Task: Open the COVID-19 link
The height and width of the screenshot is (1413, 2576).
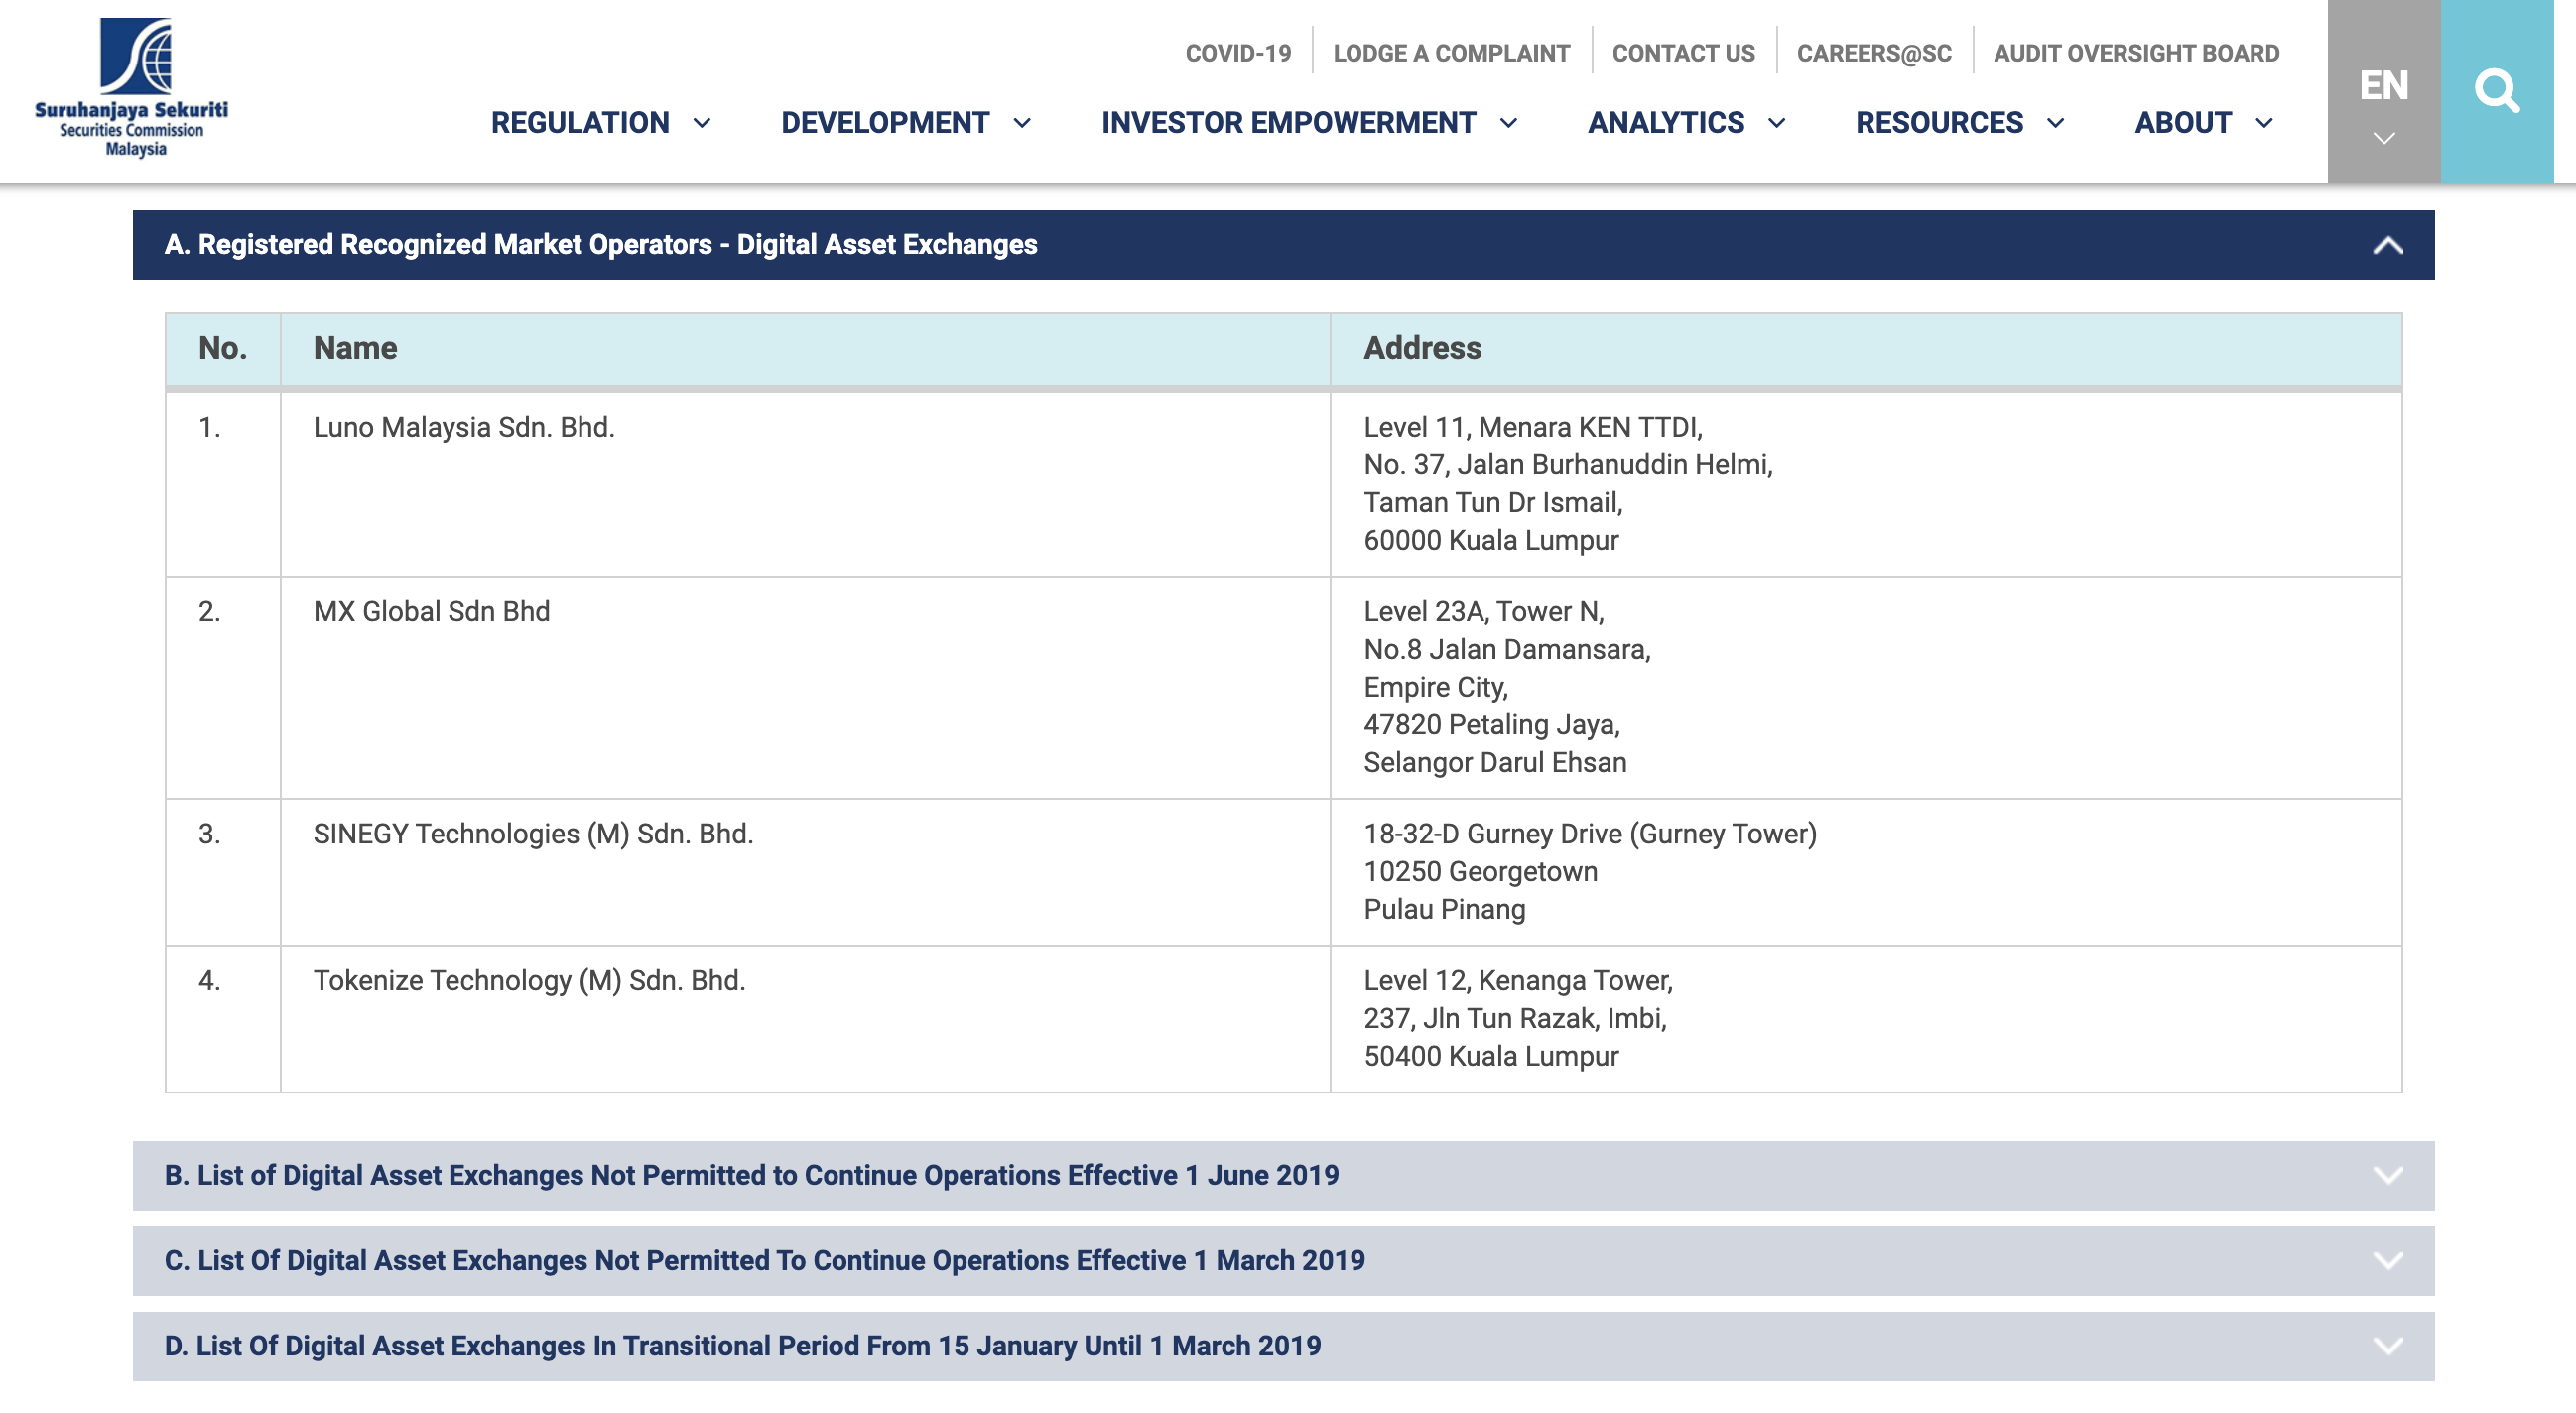Action: (x=1238, y=53)
